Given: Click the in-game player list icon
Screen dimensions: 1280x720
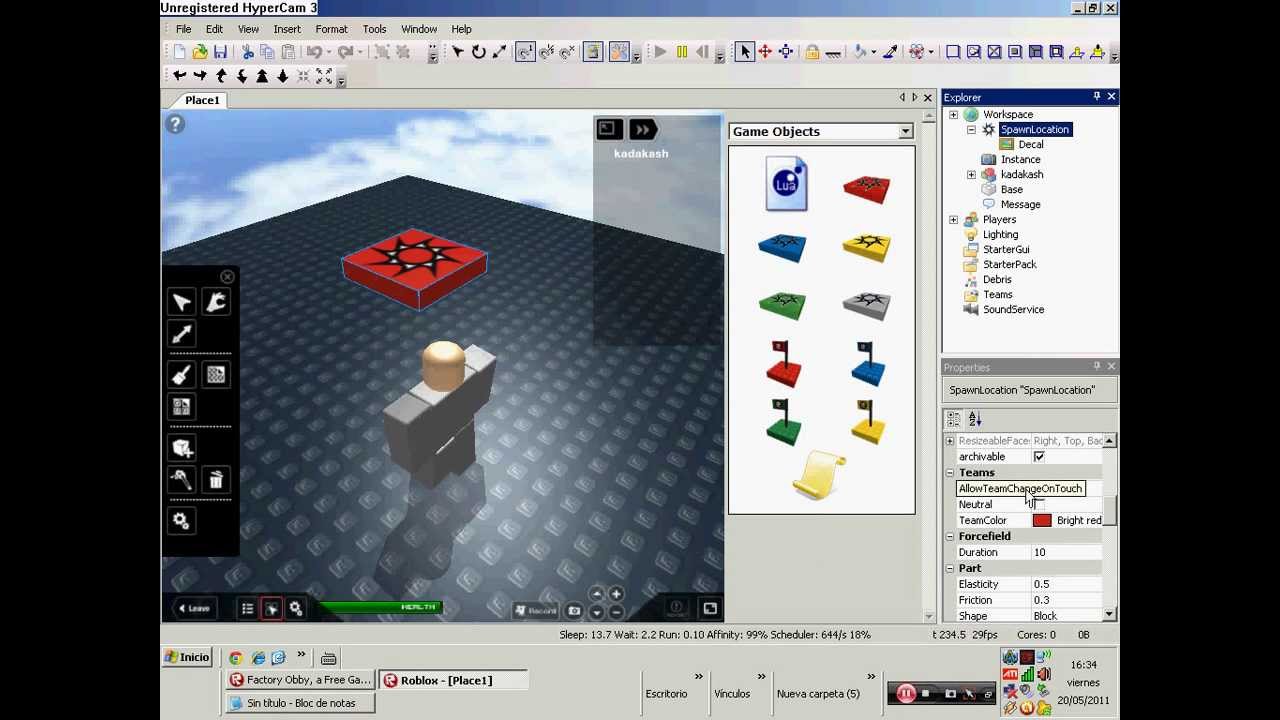Looking at the screenshot, I should pos(247,608).
